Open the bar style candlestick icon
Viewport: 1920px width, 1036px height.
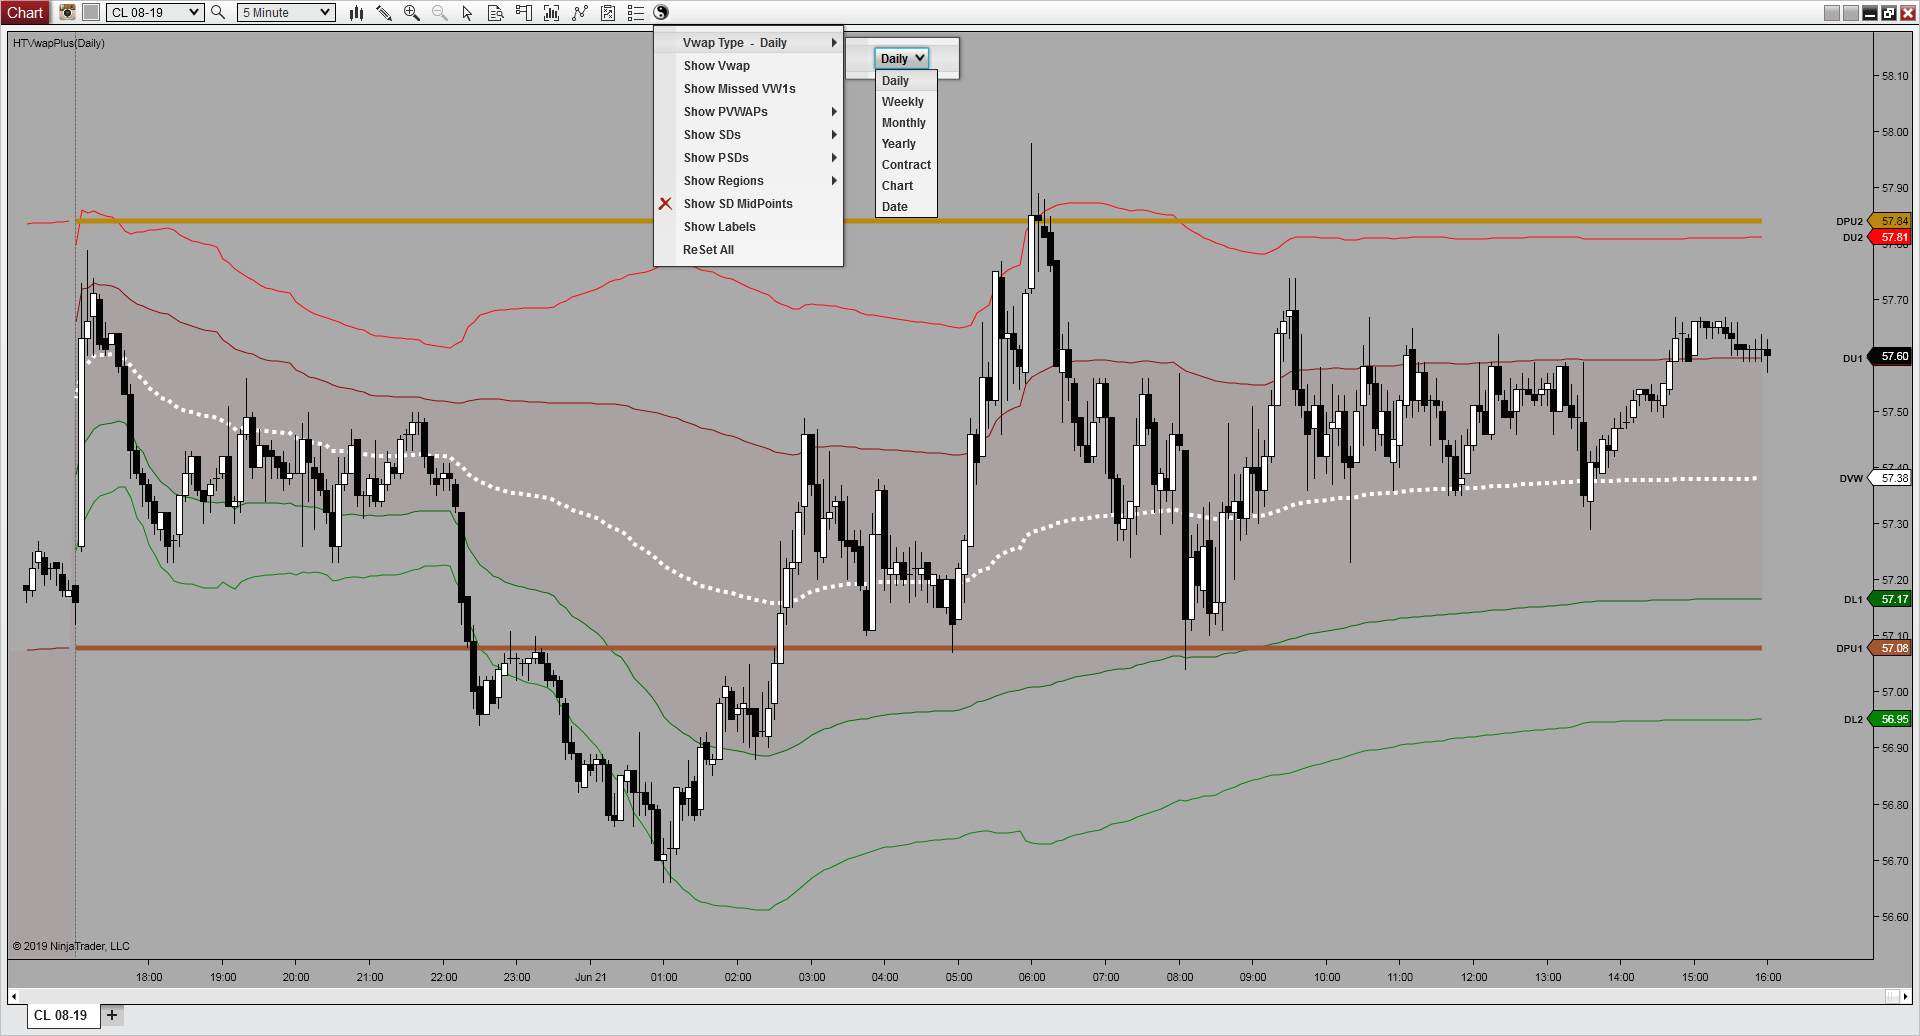point(356,12)
